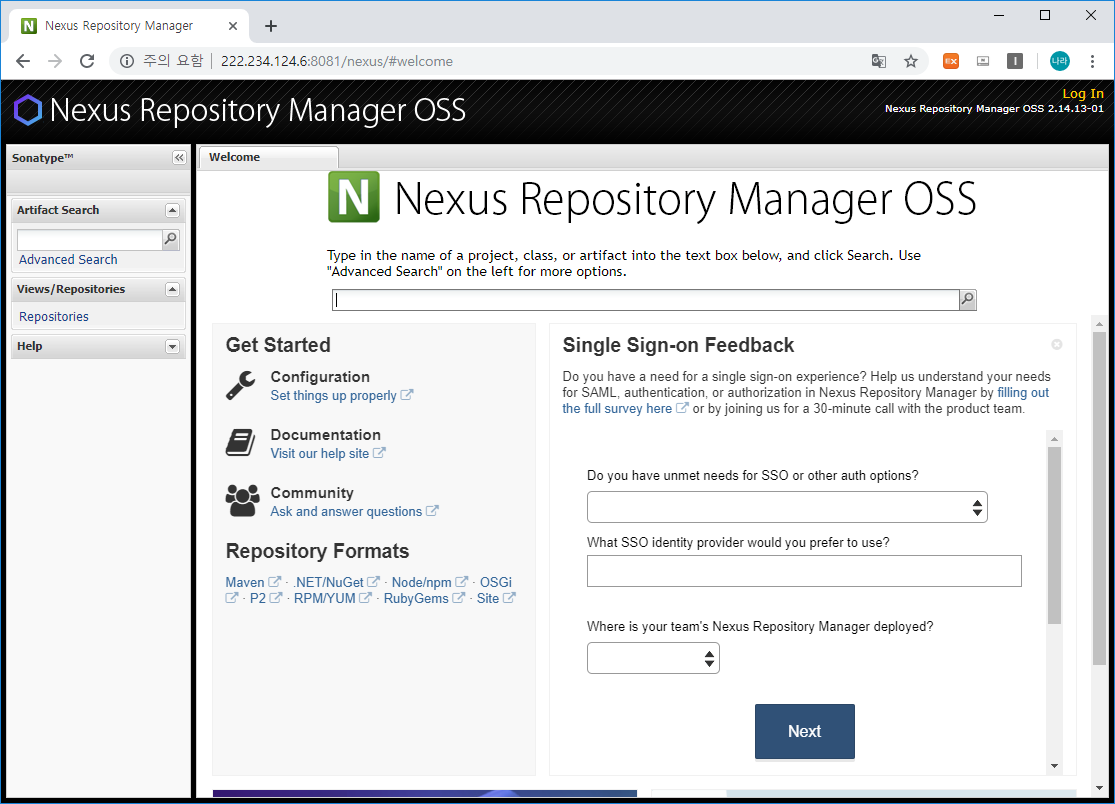1115x804 pixels.
Task: Switch to the Welcome tab
Action: [268, 157]
